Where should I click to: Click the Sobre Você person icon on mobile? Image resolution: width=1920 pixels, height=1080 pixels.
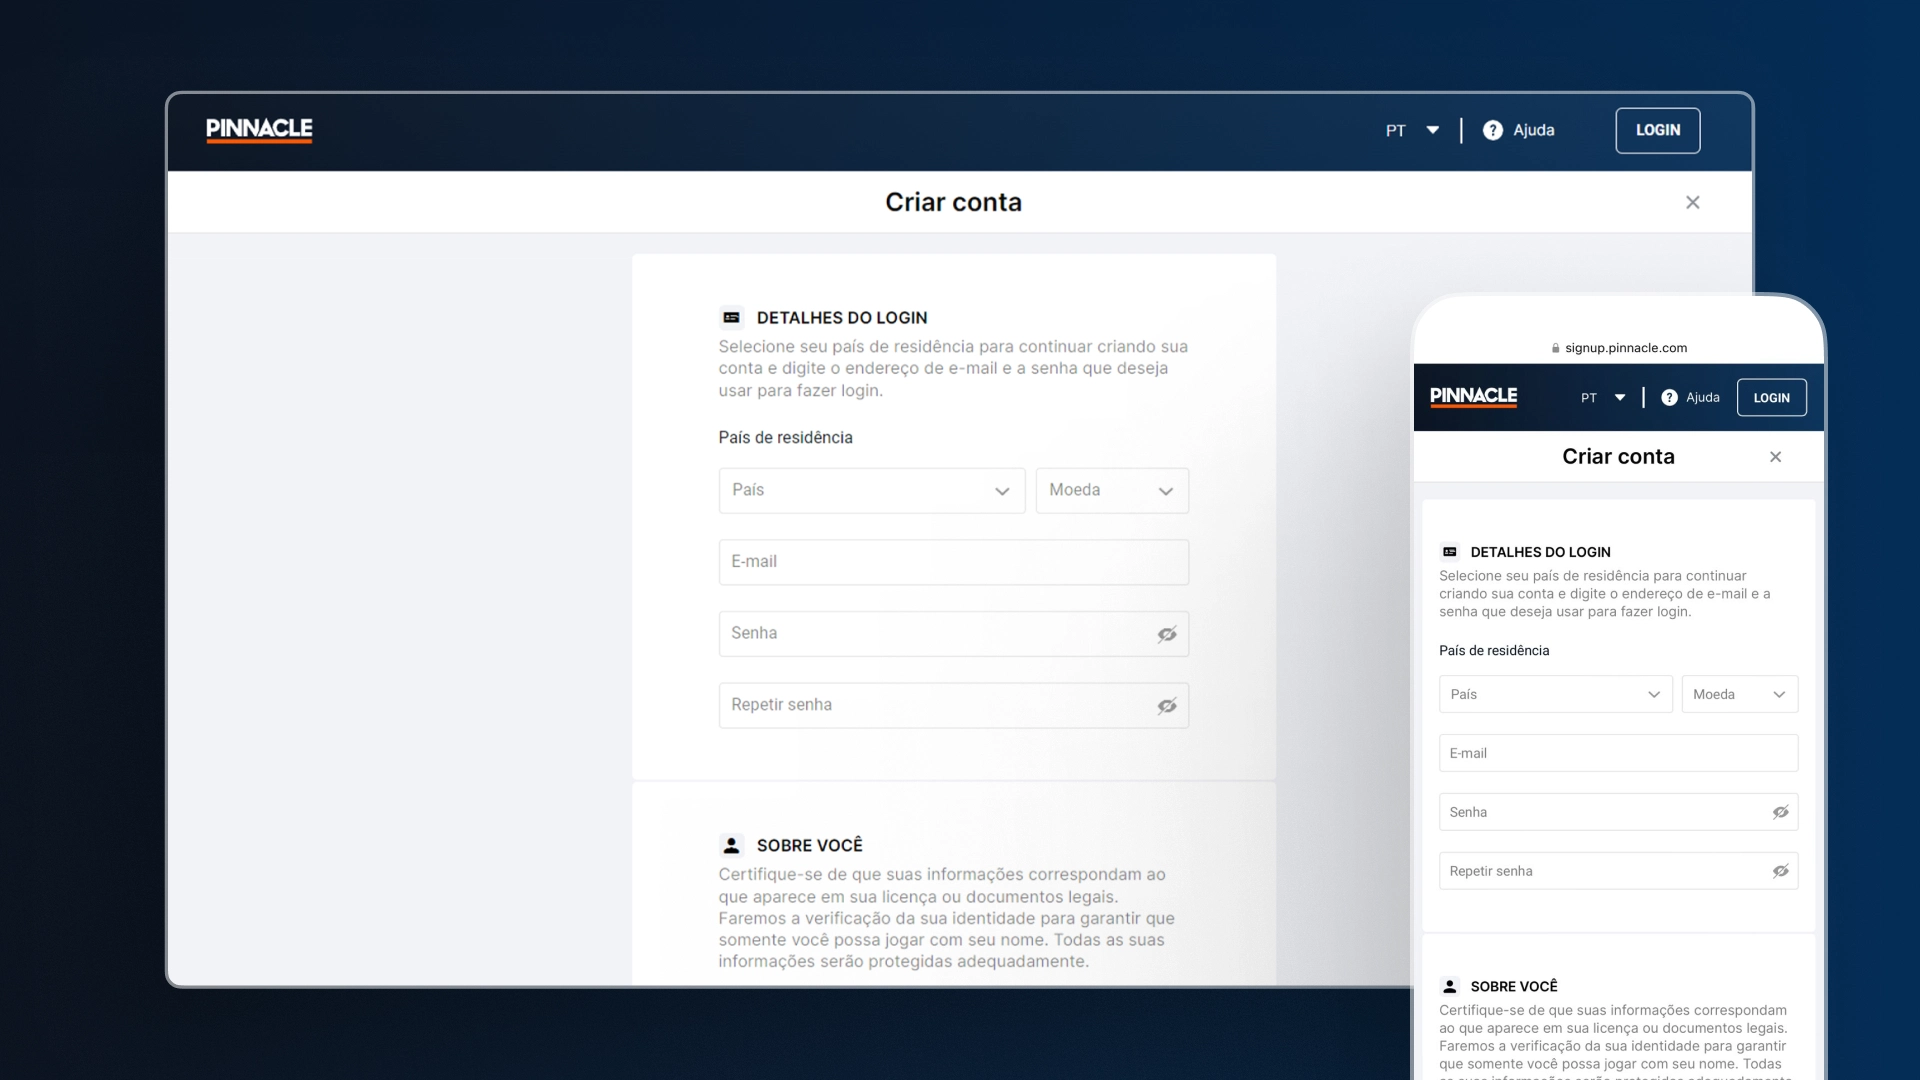click(x=1449, y=986)
